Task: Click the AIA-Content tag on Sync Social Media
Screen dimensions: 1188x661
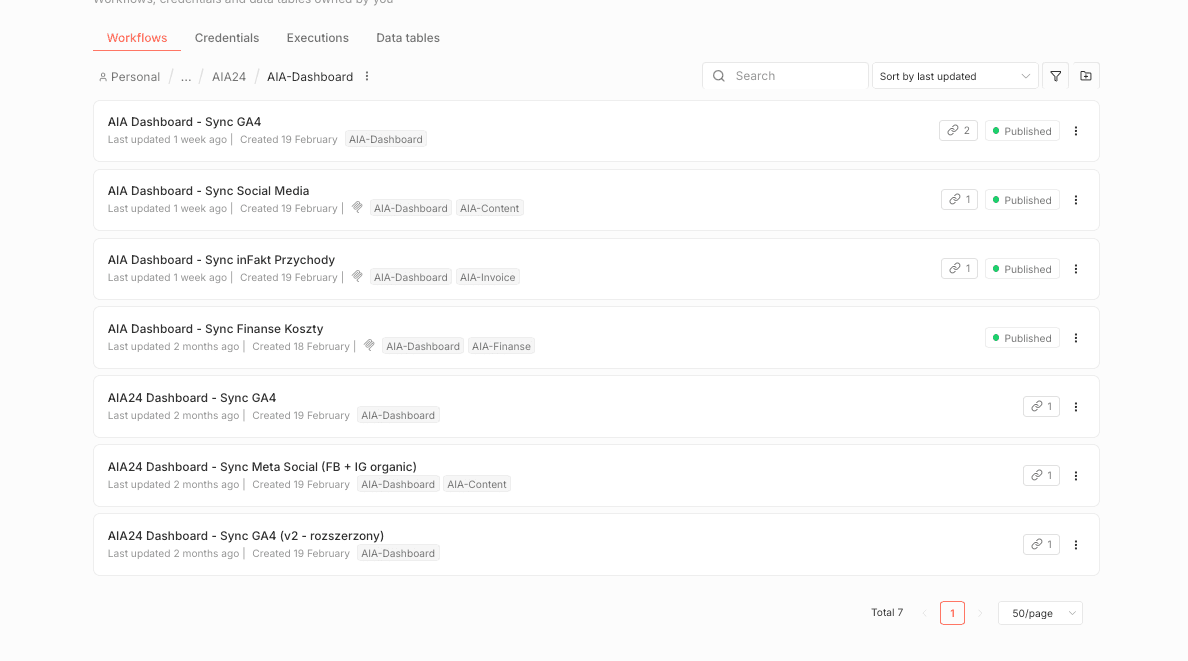Action: [x=489, y=208]
